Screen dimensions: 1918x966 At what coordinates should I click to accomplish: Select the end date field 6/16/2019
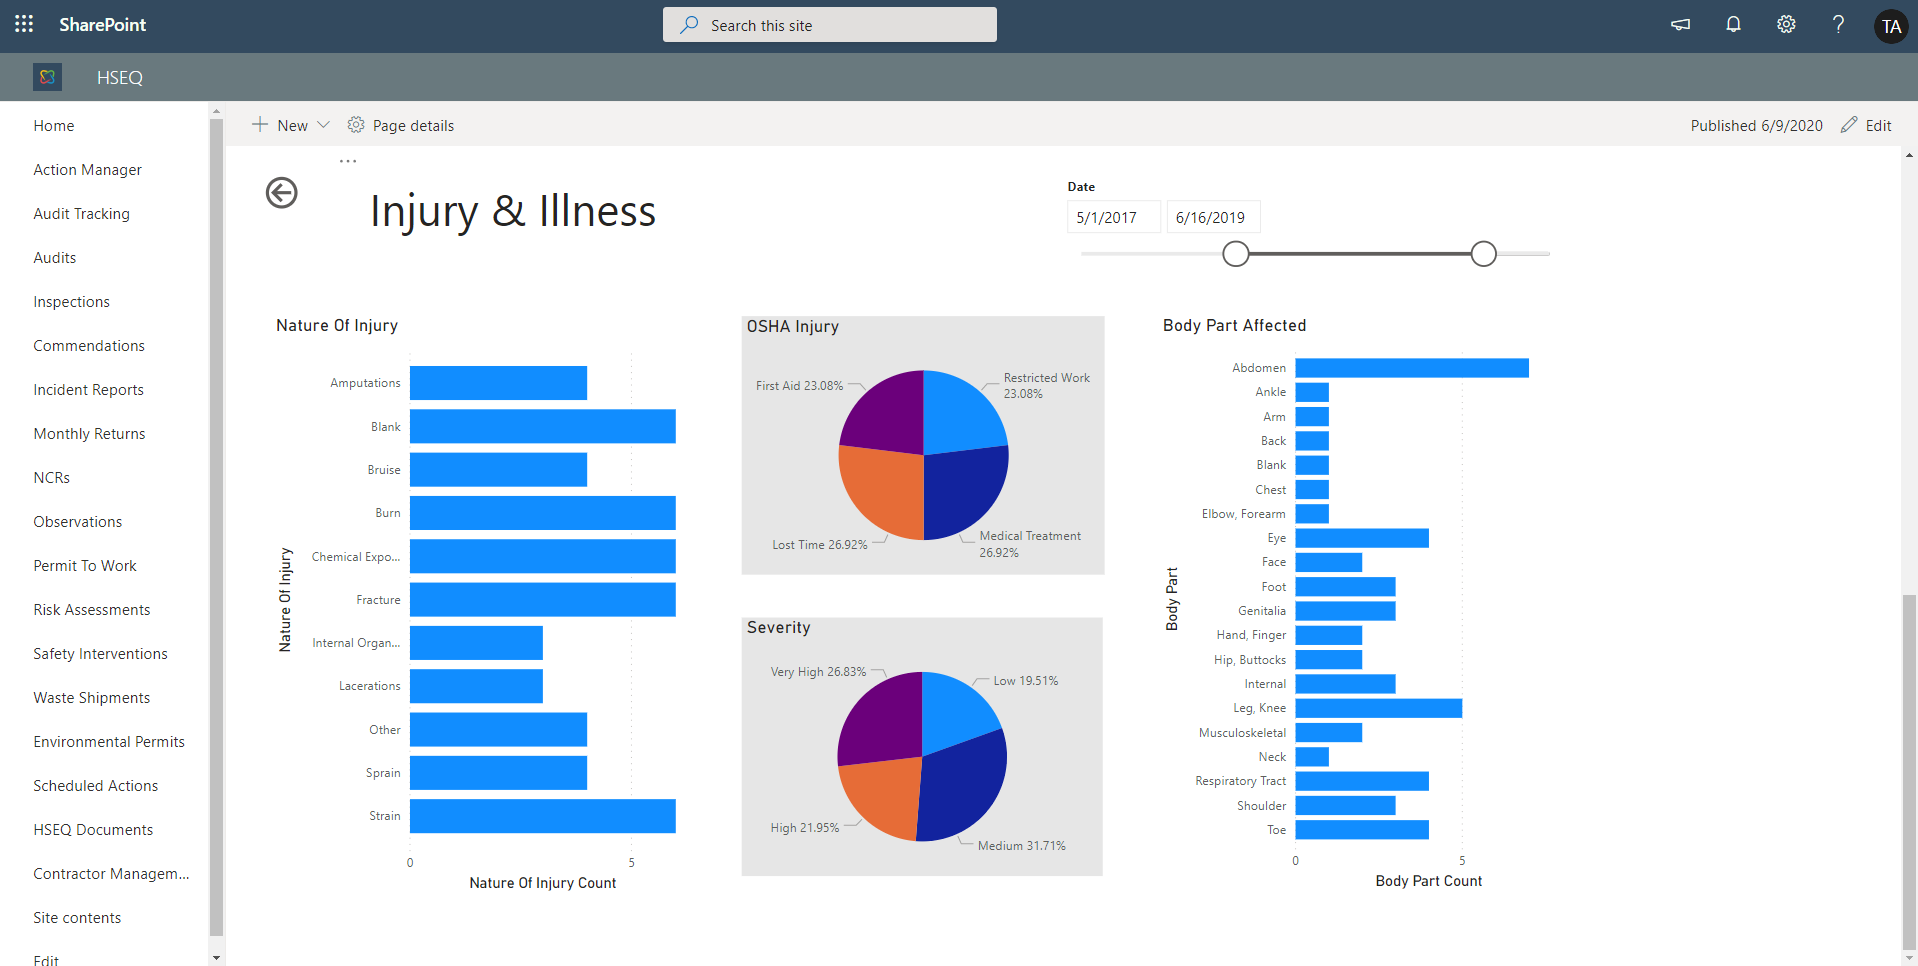click(1213, 217)
